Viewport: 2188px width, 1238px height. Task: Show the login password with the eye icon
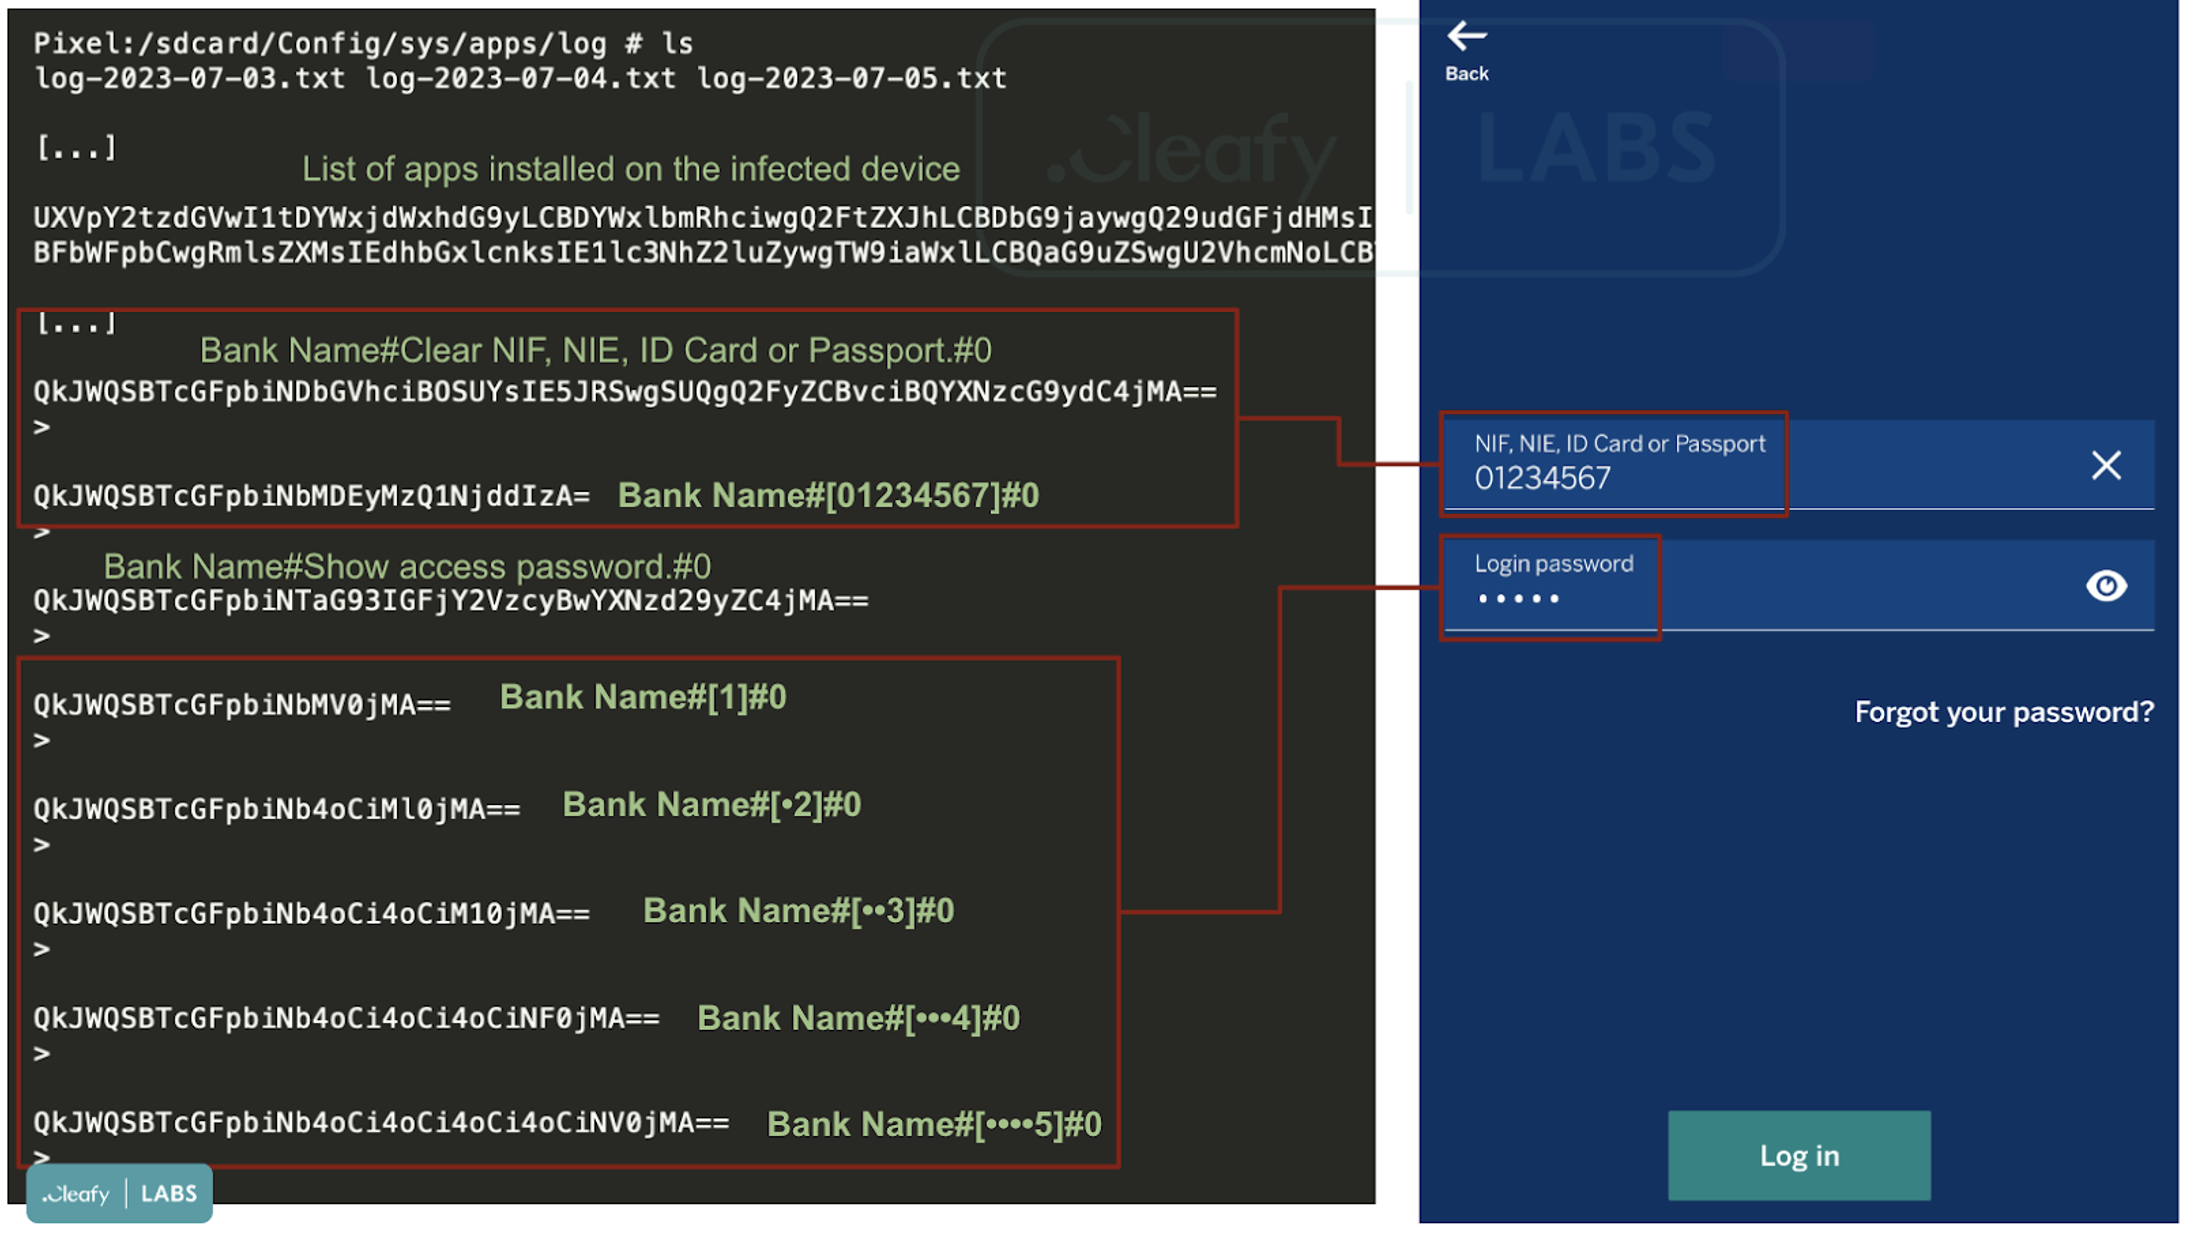click(x=2108, y=586)
